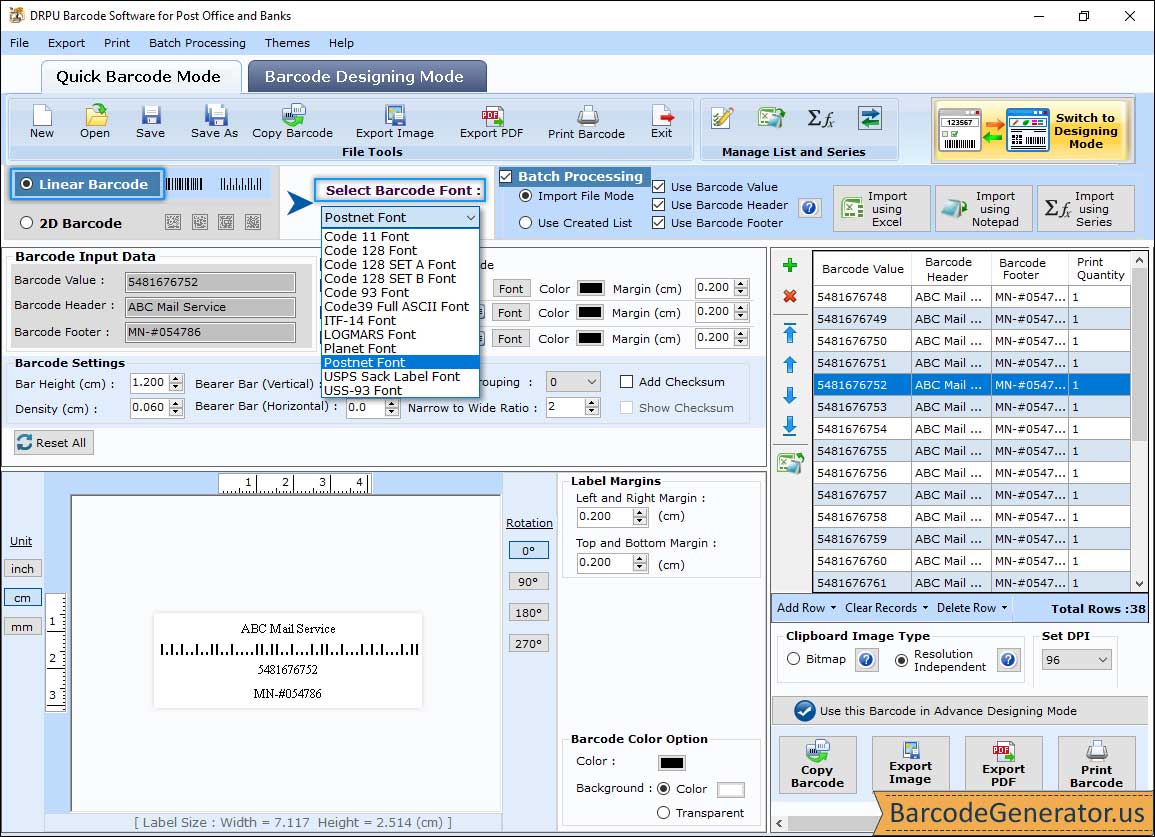
Task: Pick ITF-14 Font in the dropdown list
Action: (401, 321)
